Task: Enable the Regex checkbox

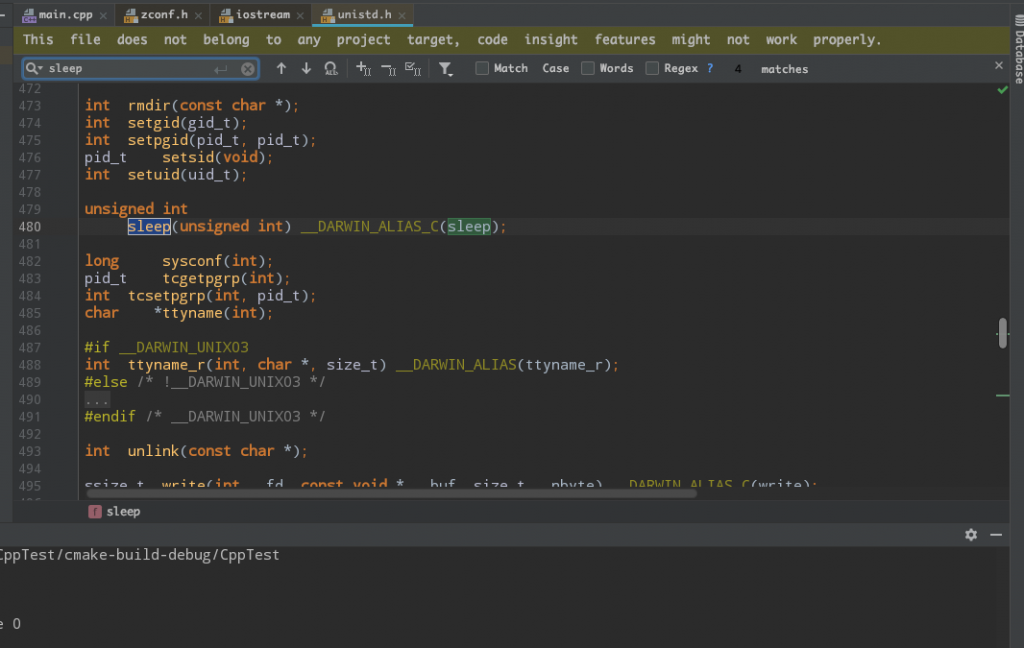Action: pyautogui.click(x=652, y=68)
